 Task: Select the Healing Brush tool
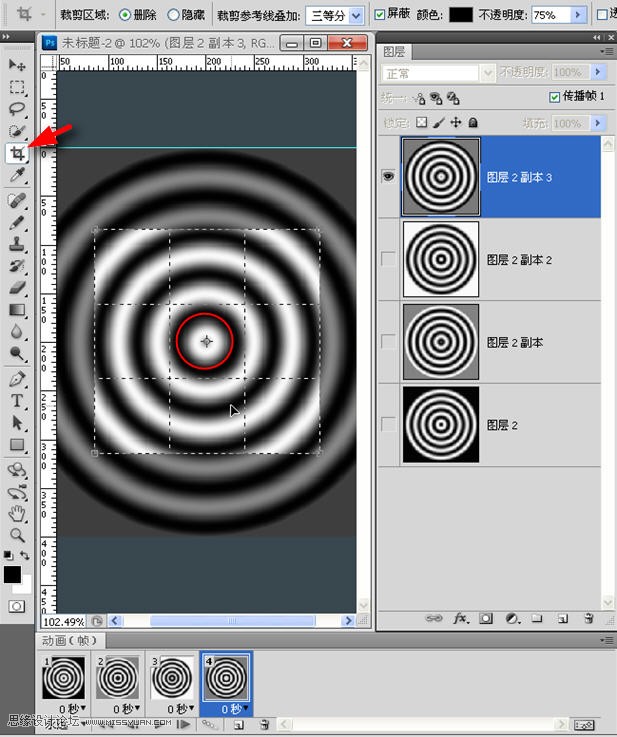(17, 201)
